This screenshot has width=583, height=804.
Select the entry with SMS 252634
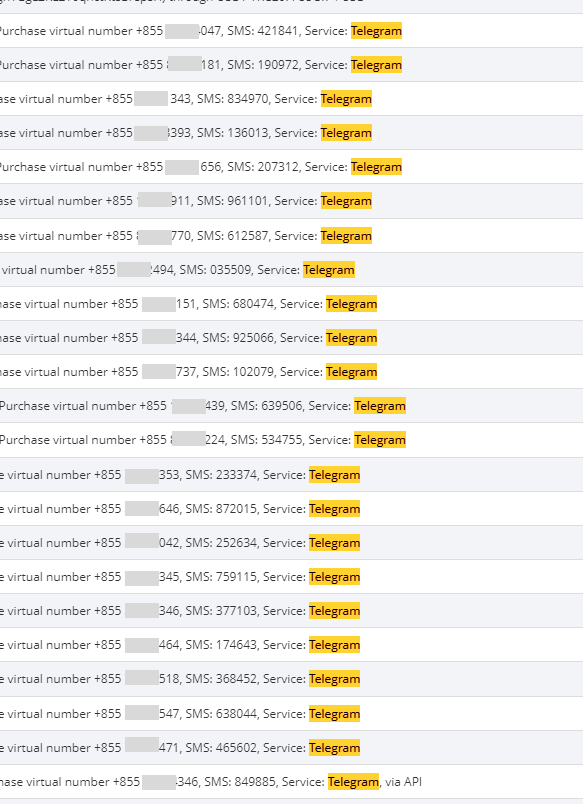[291, 542]
